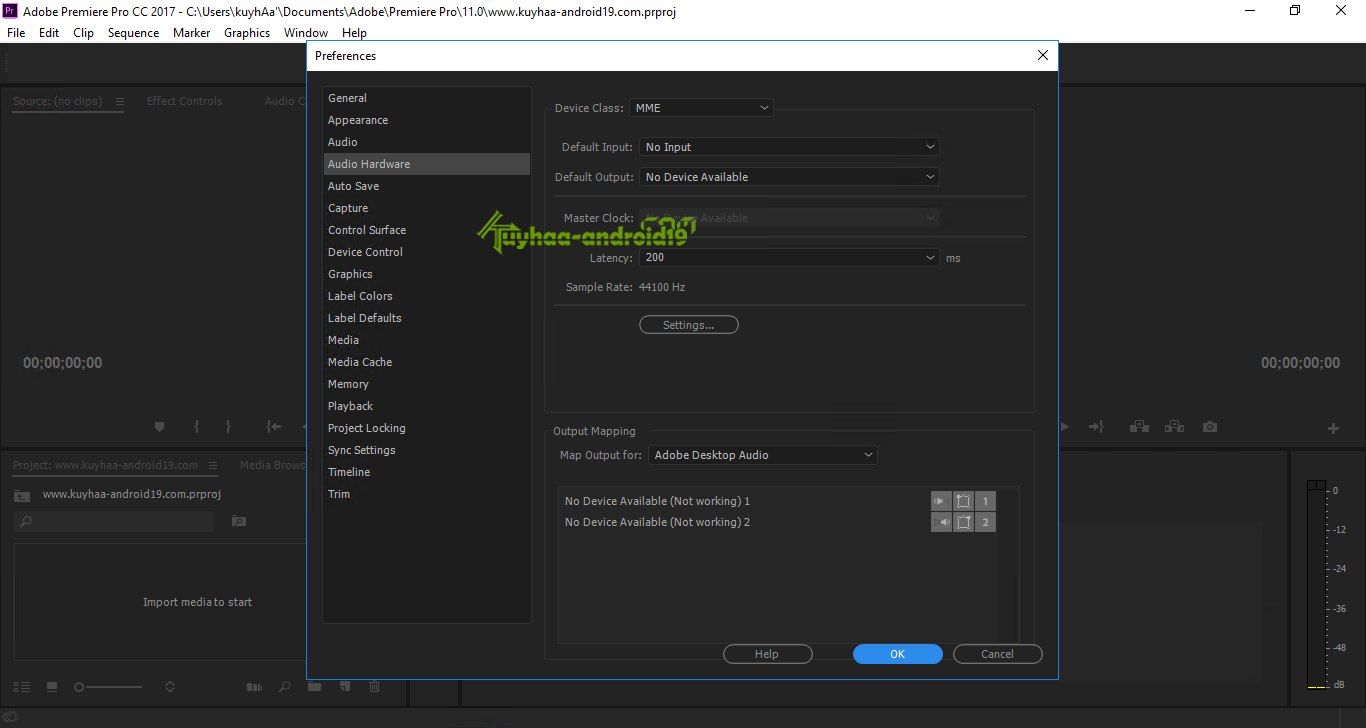This screenshot has height=728, width=1366.
Task: Export Frame with the camera icon
Action: pyautogui.click(x=1209, y=426)
